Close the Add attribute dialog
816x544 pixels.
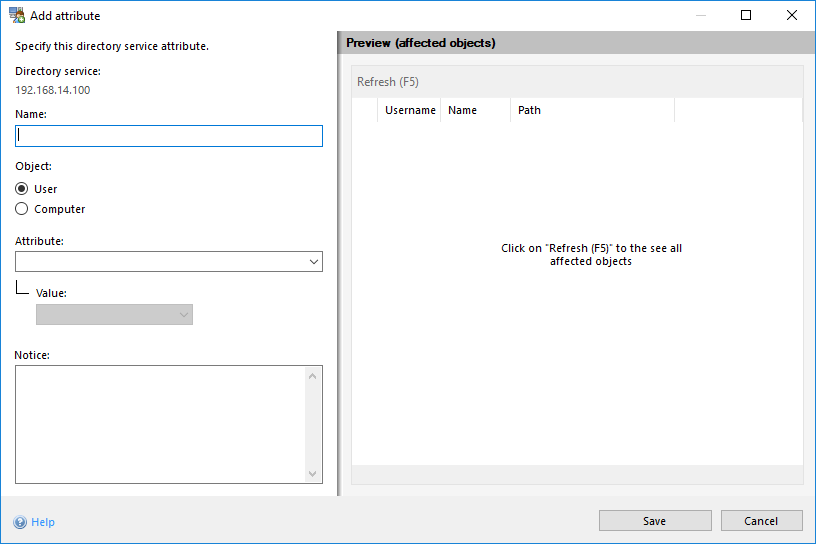(x=792, y=16)
